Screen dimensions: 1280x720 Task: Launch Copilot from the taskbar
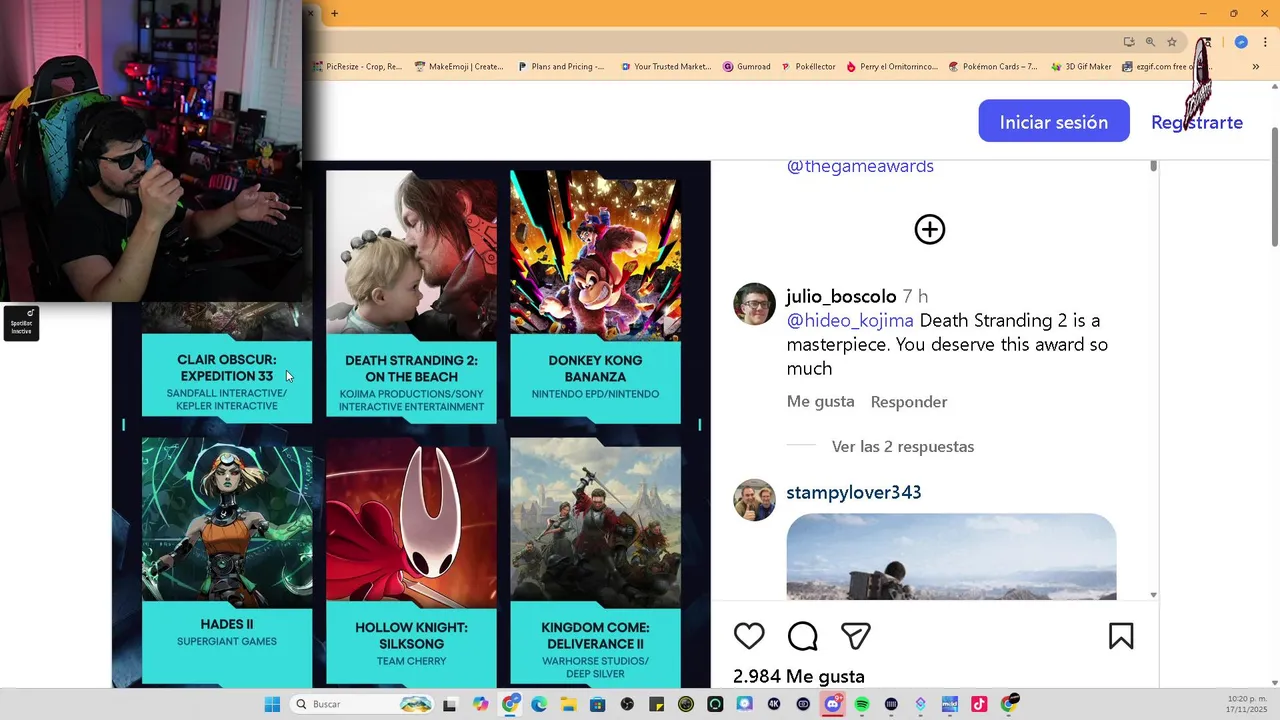481,704
